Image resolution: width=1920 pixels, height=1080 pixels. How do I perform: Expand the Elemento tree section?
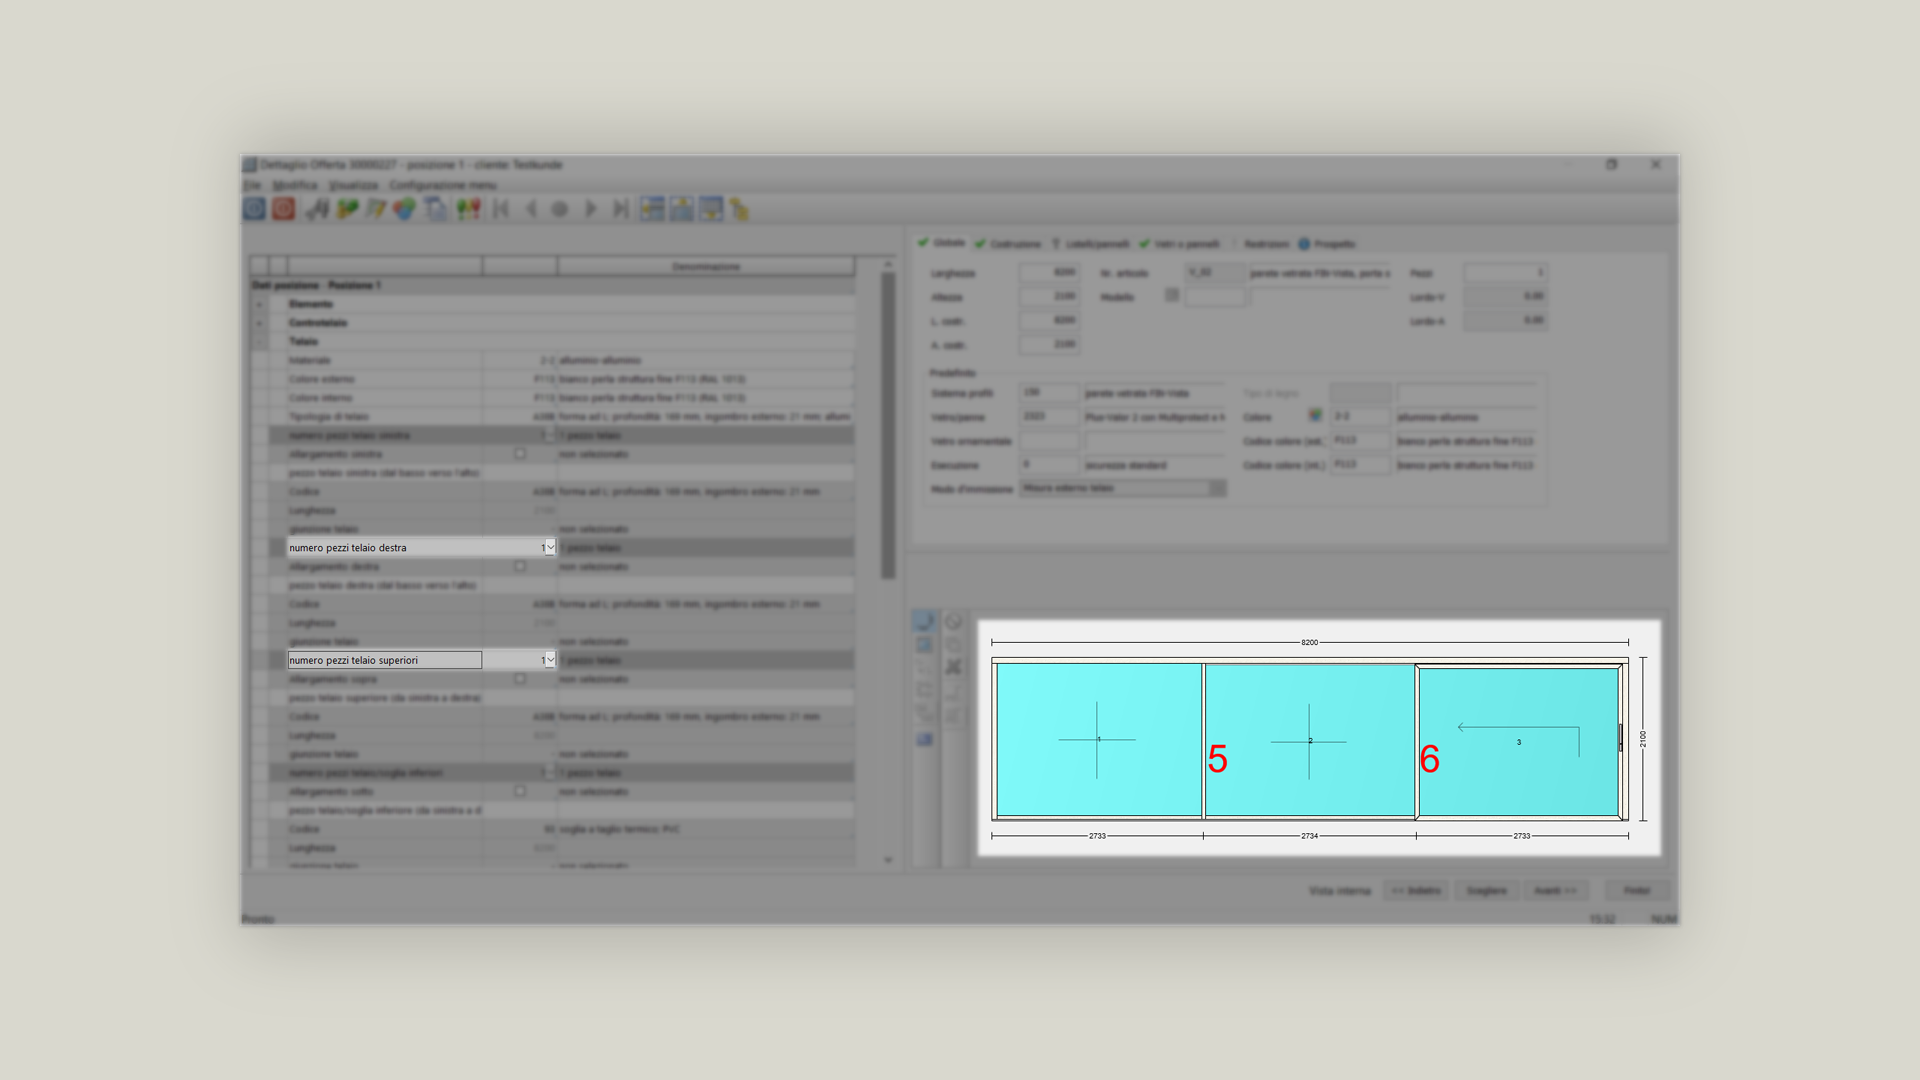(259, 304)
